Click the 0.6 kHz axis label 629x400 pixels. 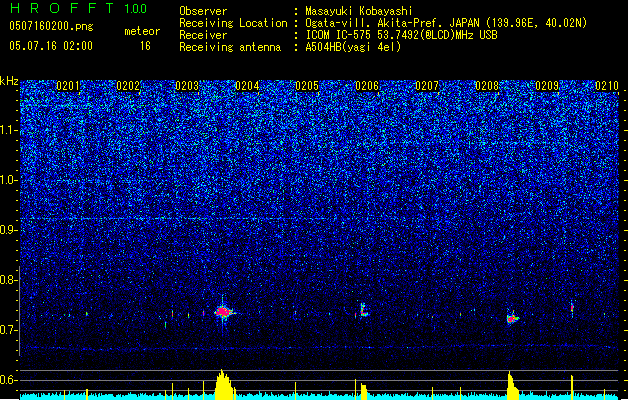coord(8,380)
